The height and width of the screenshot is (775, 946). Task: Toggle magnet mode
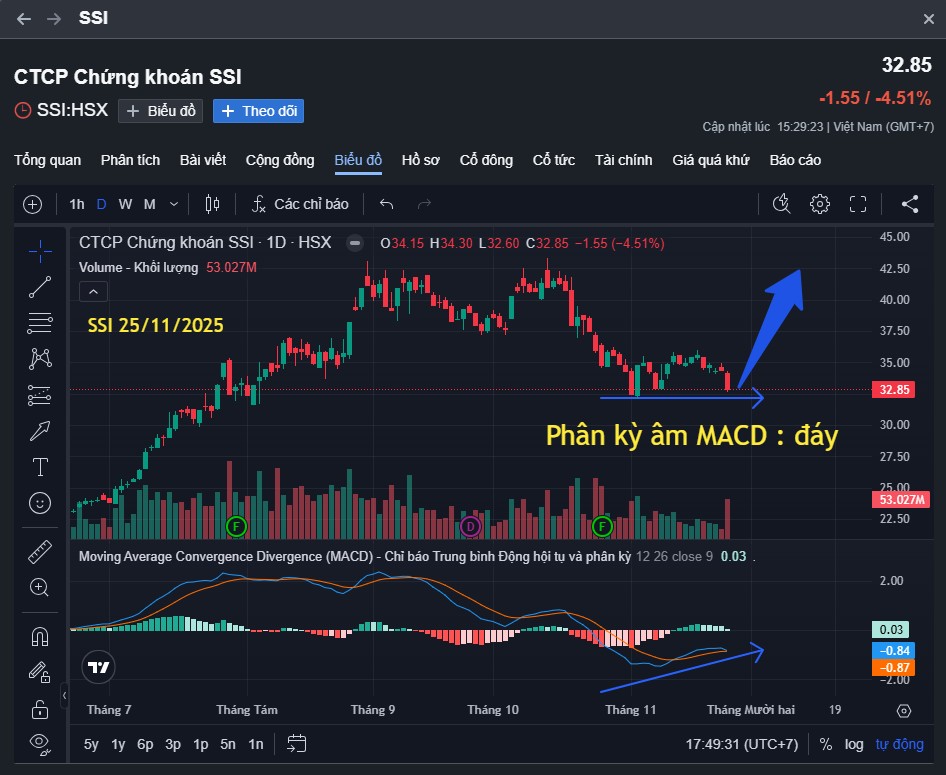pyautogui.click(x=40, y=637)
